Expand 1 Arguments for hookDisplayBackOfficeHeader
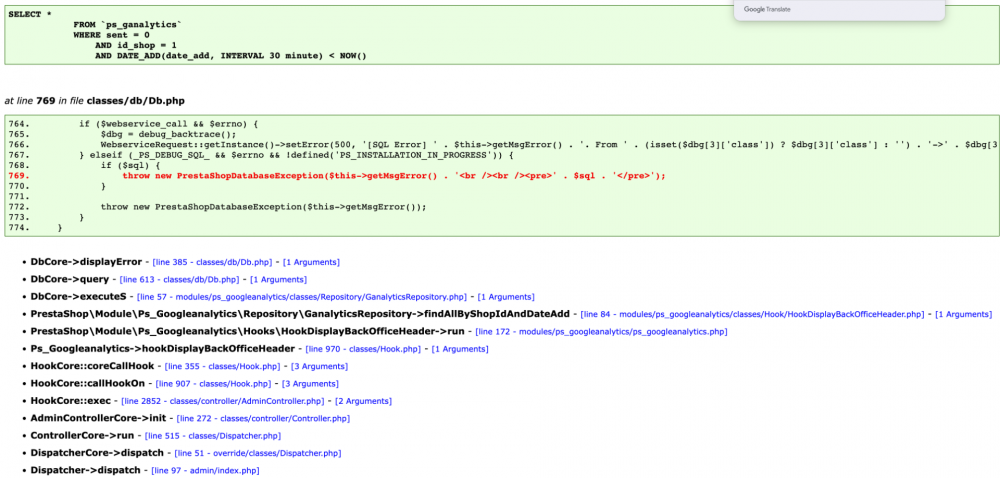Image resolution: width=1000 pixels, height=478 pixels. (460, 349)
